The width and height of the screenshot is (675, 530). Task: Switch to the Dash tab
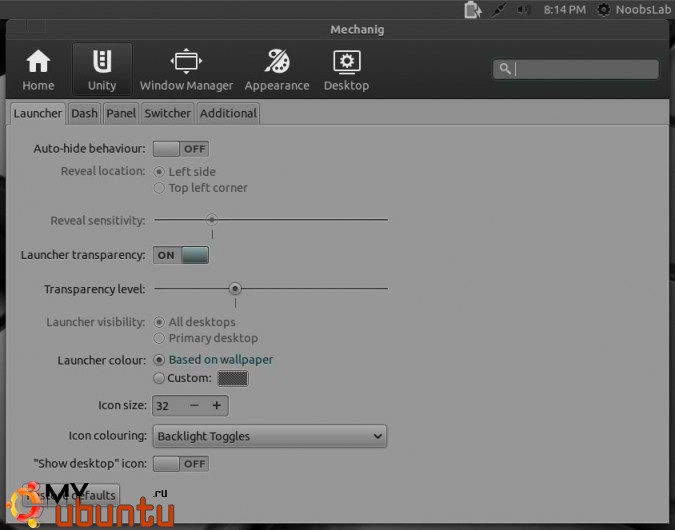84,113
